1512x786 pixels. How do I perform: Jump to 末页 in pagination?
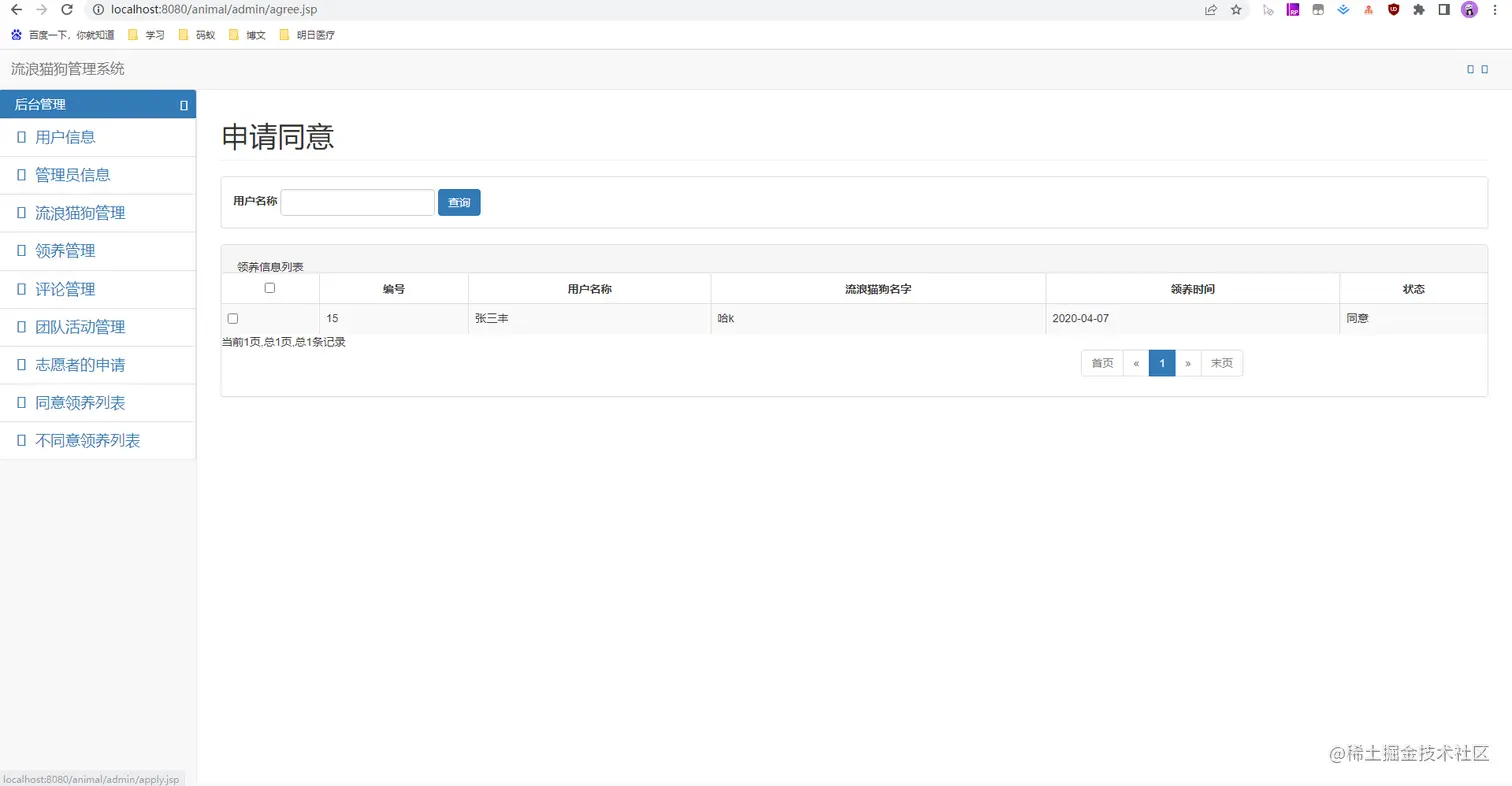tap(1222, 363)
